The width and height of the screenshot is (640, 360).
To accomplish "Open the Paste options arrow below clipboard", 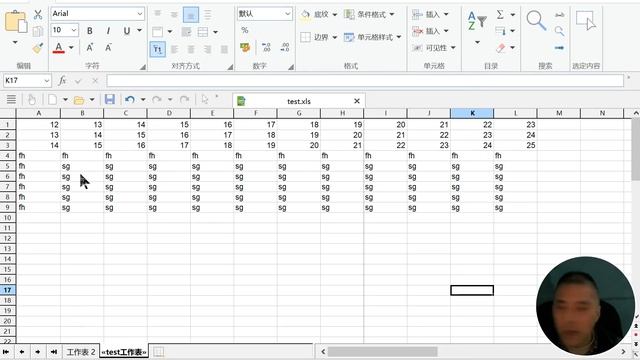I will click(x=15, y=42).
